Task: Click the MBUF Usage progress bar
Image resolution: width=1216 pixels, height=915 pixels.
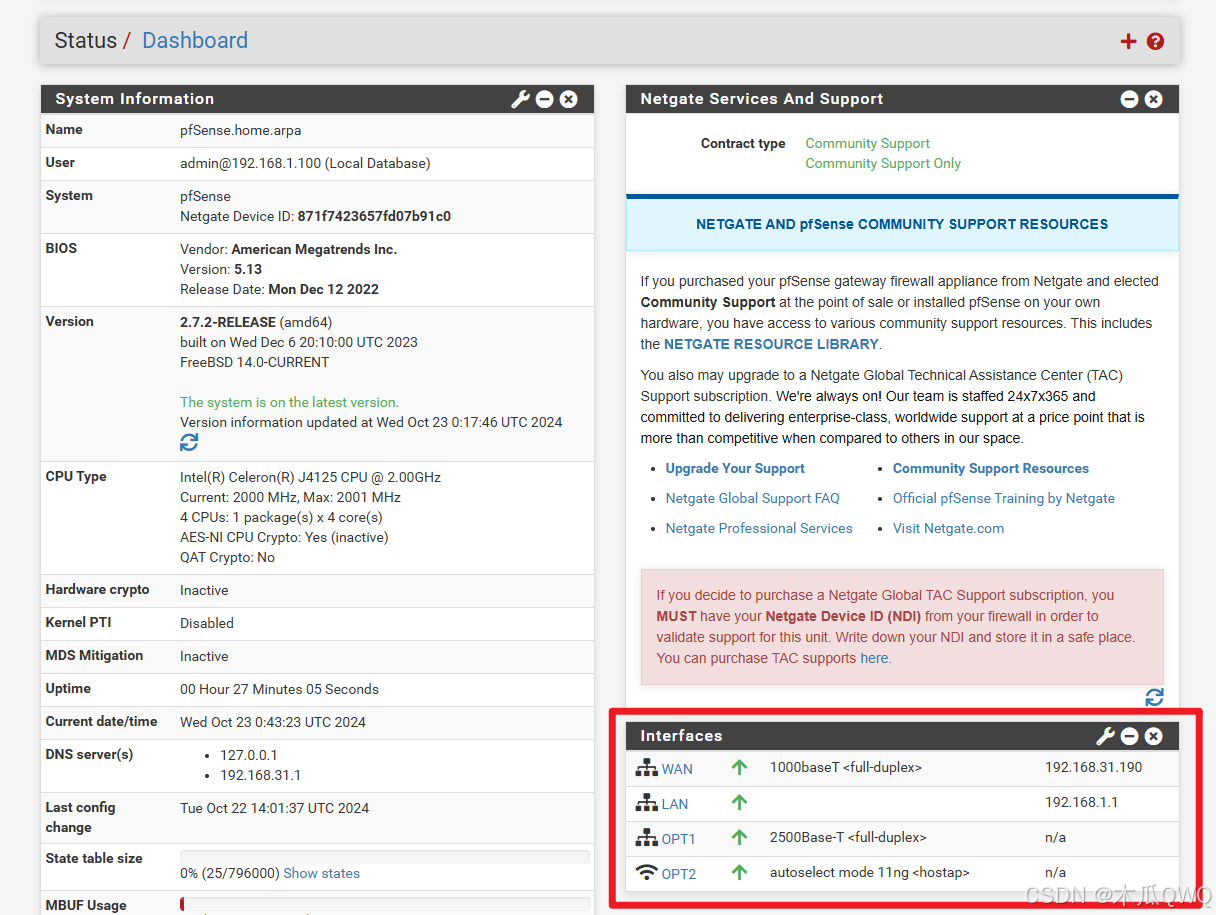Action: click(384, 903)
